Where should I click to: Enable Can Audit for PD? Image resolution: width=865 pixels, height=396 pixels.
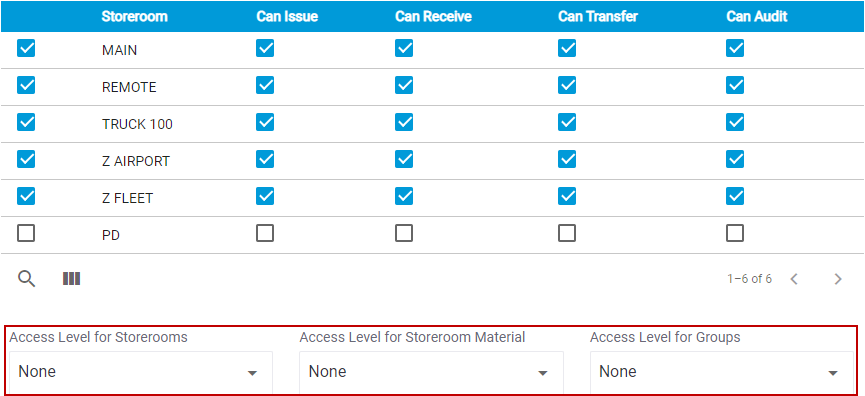735,234
